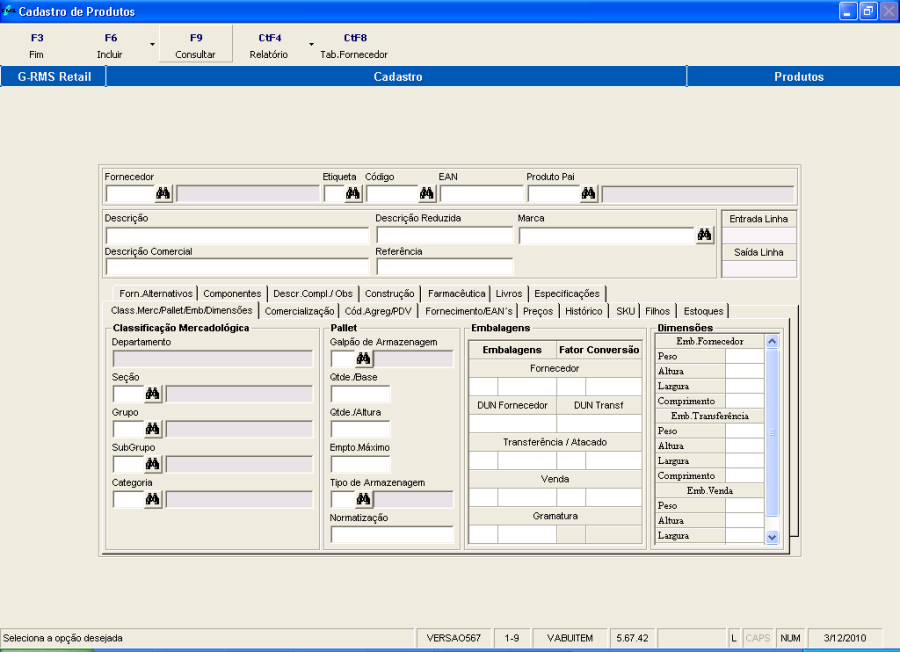
Task: Switch to Fornecimento/EAN's tab
Action: click(x=468, y=311)
